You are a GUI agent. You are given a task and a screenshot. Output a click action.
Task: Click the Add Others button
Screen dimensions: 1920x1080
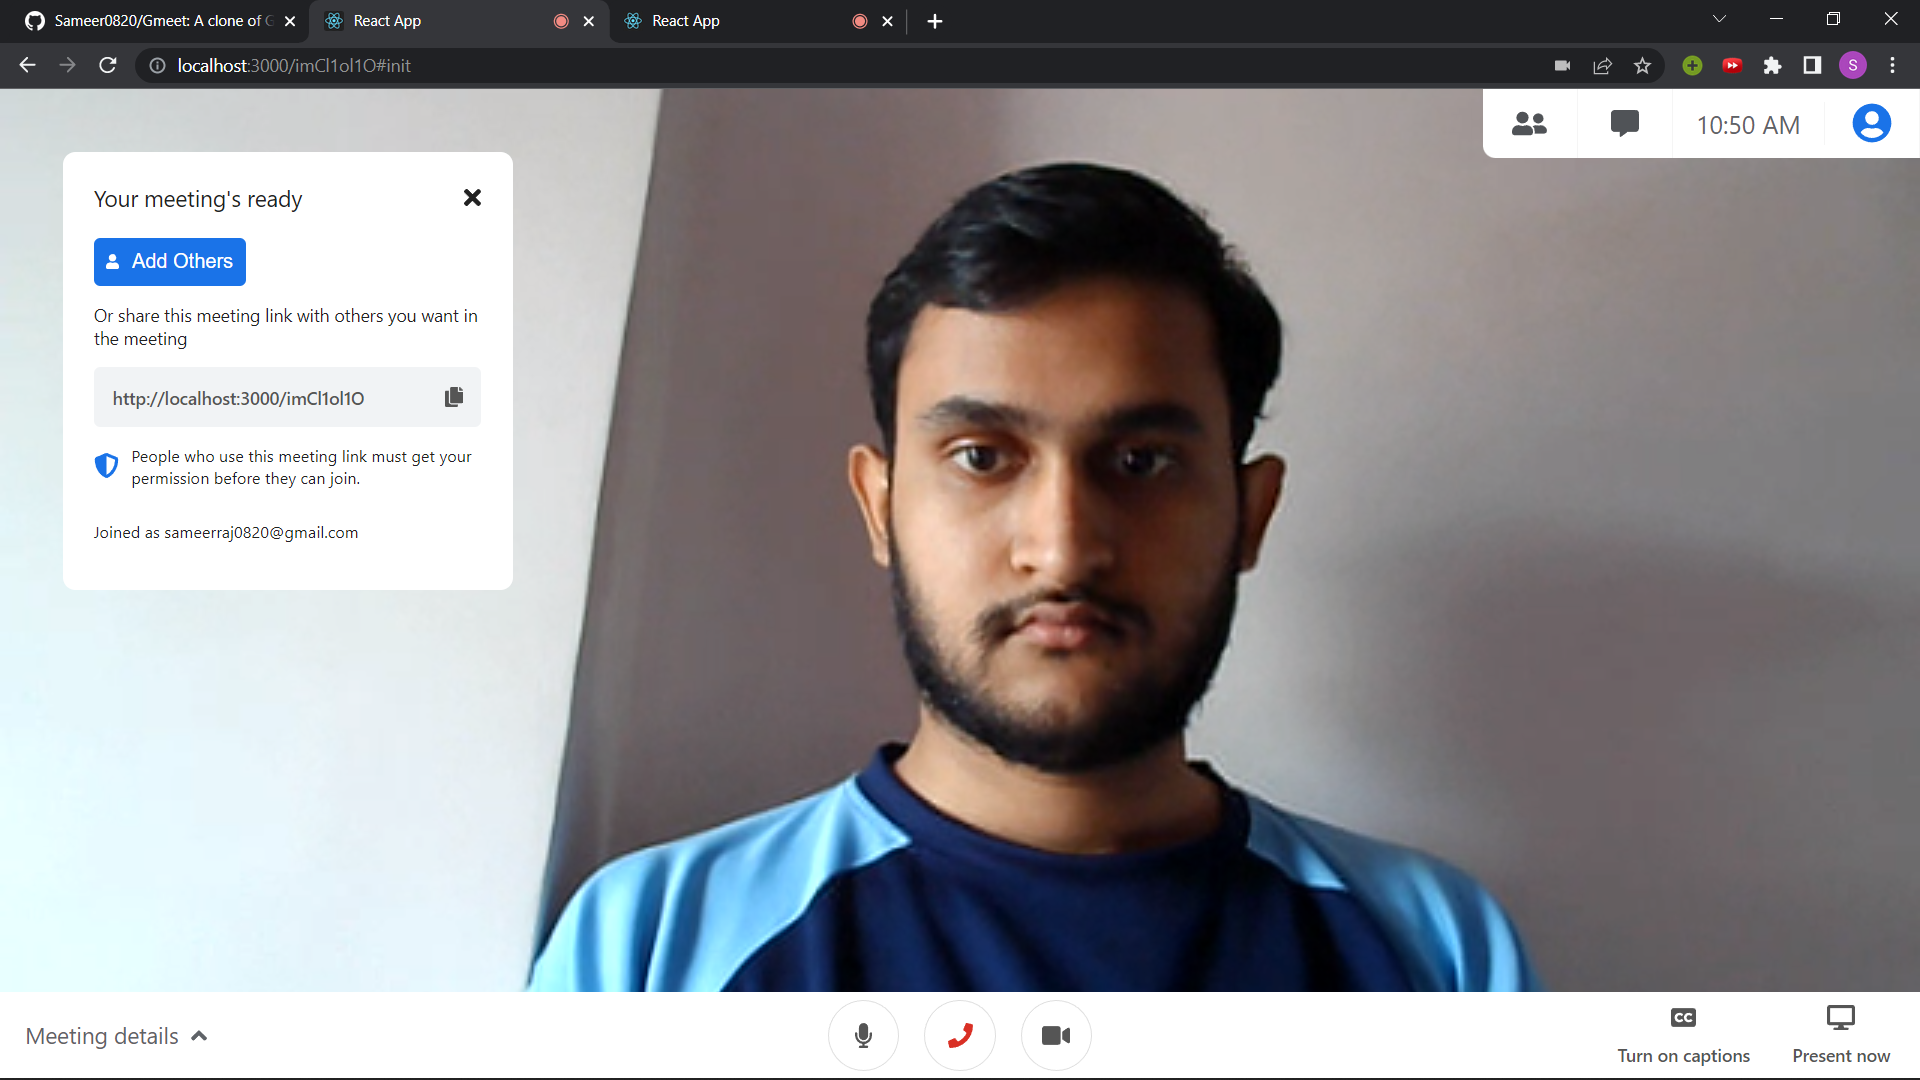click(x=170, y=261)
